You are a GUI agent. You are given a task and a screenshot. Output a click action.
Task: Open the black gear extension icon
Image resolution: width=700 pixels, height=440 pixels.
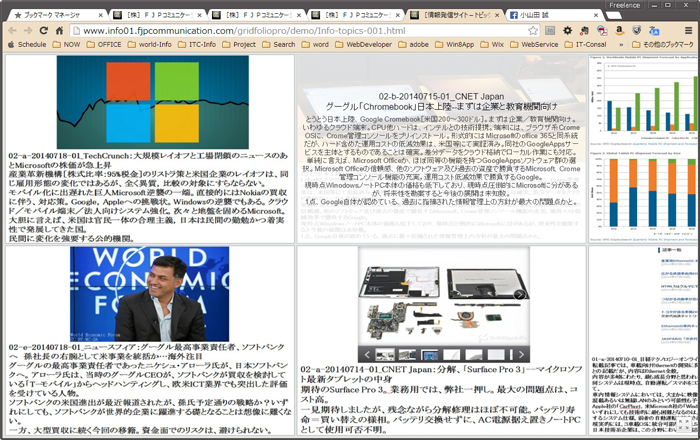[x=567, y=30]
